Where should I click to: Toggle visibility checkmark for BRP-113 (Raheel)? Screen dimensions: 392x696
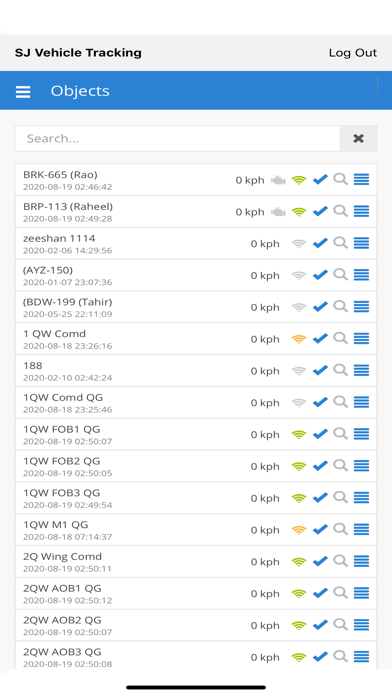320,211
